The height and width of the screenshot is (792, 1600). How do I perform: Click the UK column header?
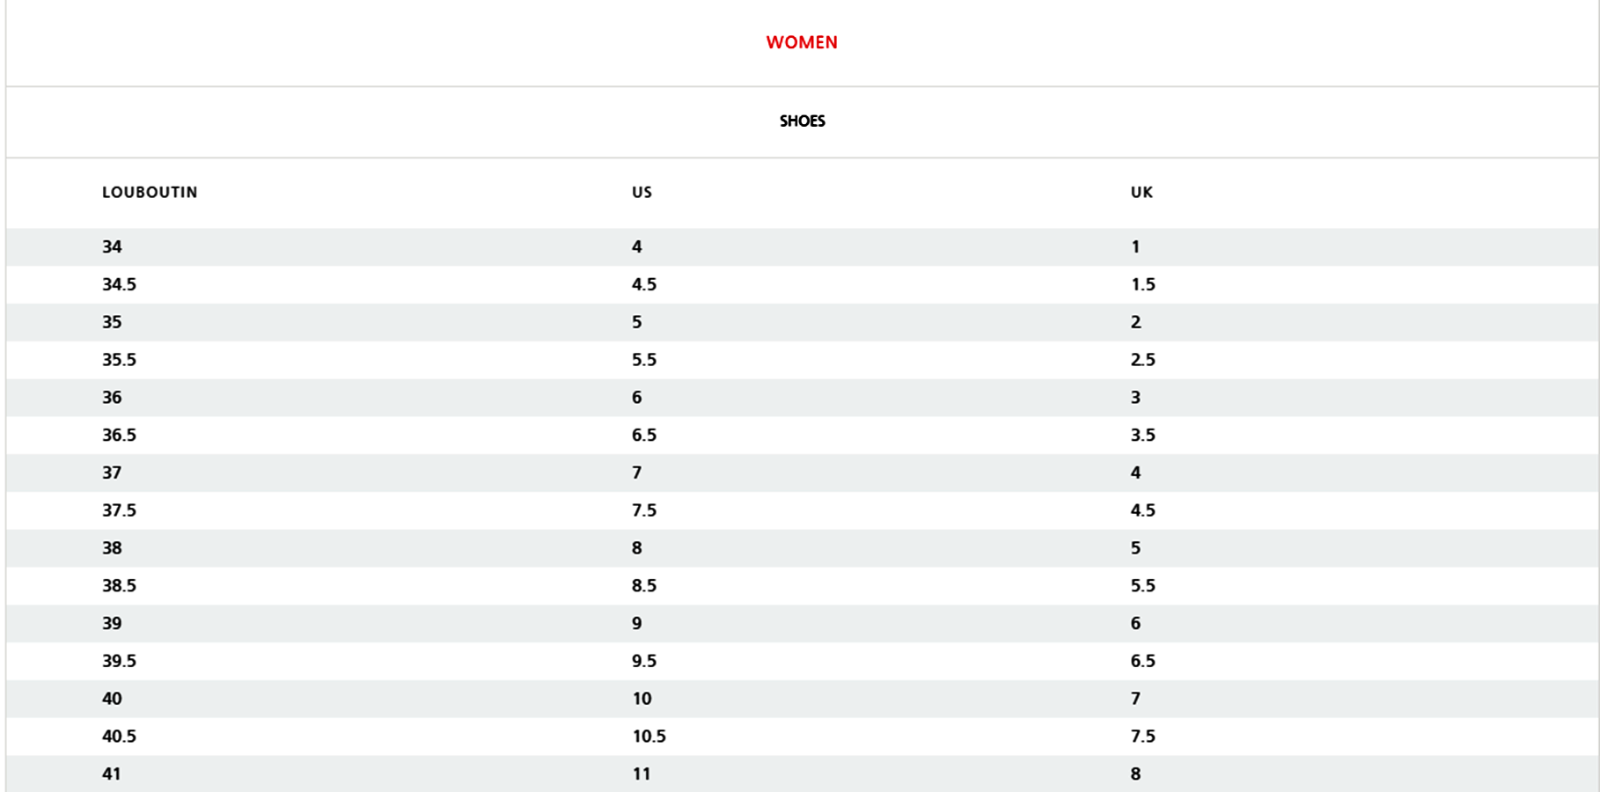tap(1142, 192)
